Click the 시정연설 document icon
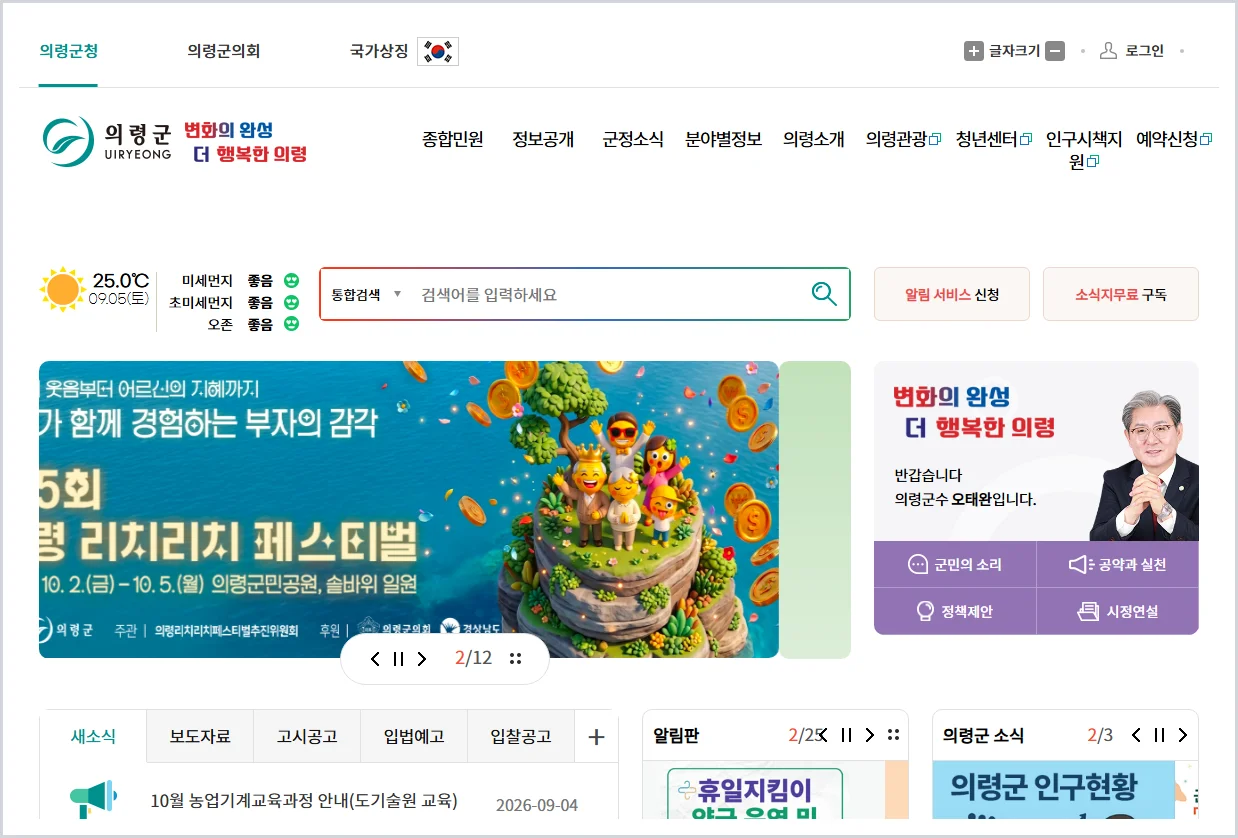The height and width of the screenshot is (838, 1238). (1088, 611)
